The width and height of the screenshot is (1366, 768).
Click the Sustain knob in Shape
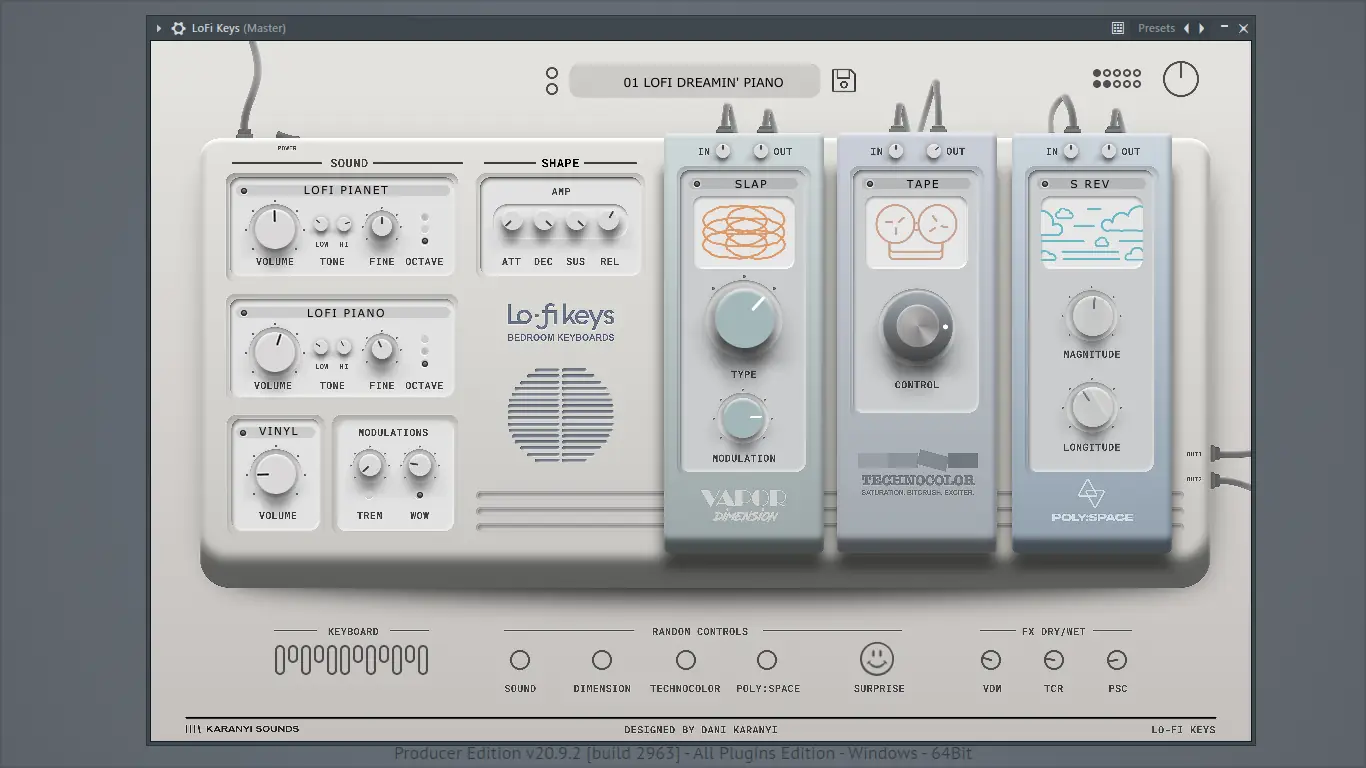[x=576, y=221]
